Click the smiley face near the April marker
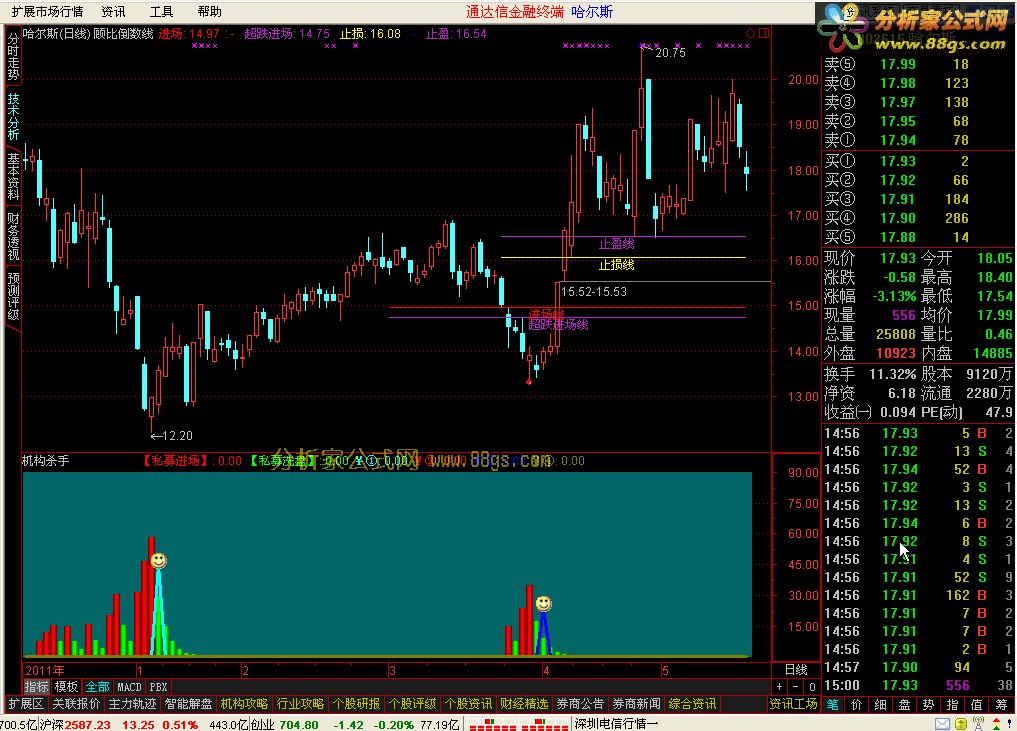Viewport: 1017px width, 731px height. [544, 604]
